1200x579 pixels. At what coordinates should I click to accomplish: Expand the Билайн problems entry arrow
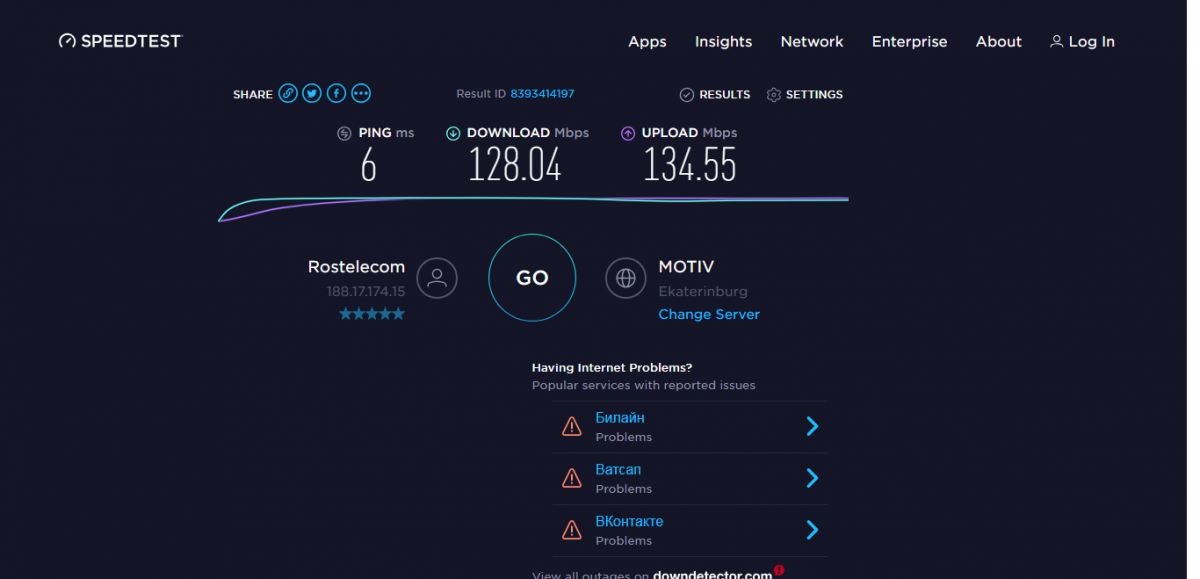coord(812,427)
